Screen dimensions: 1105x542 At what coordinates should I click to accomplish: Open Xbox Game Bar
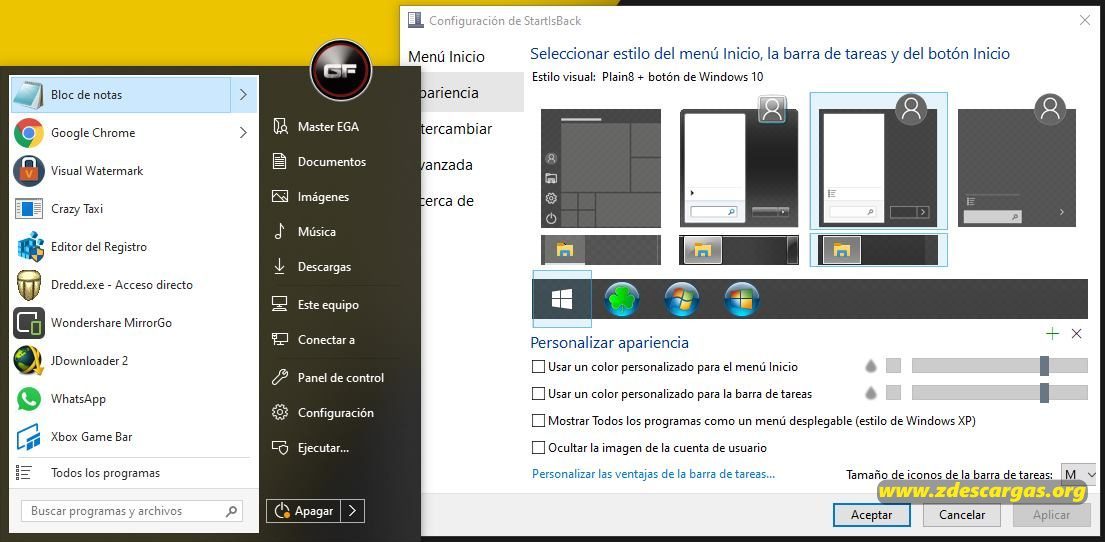pyautogui.click(x=135, y=437)
